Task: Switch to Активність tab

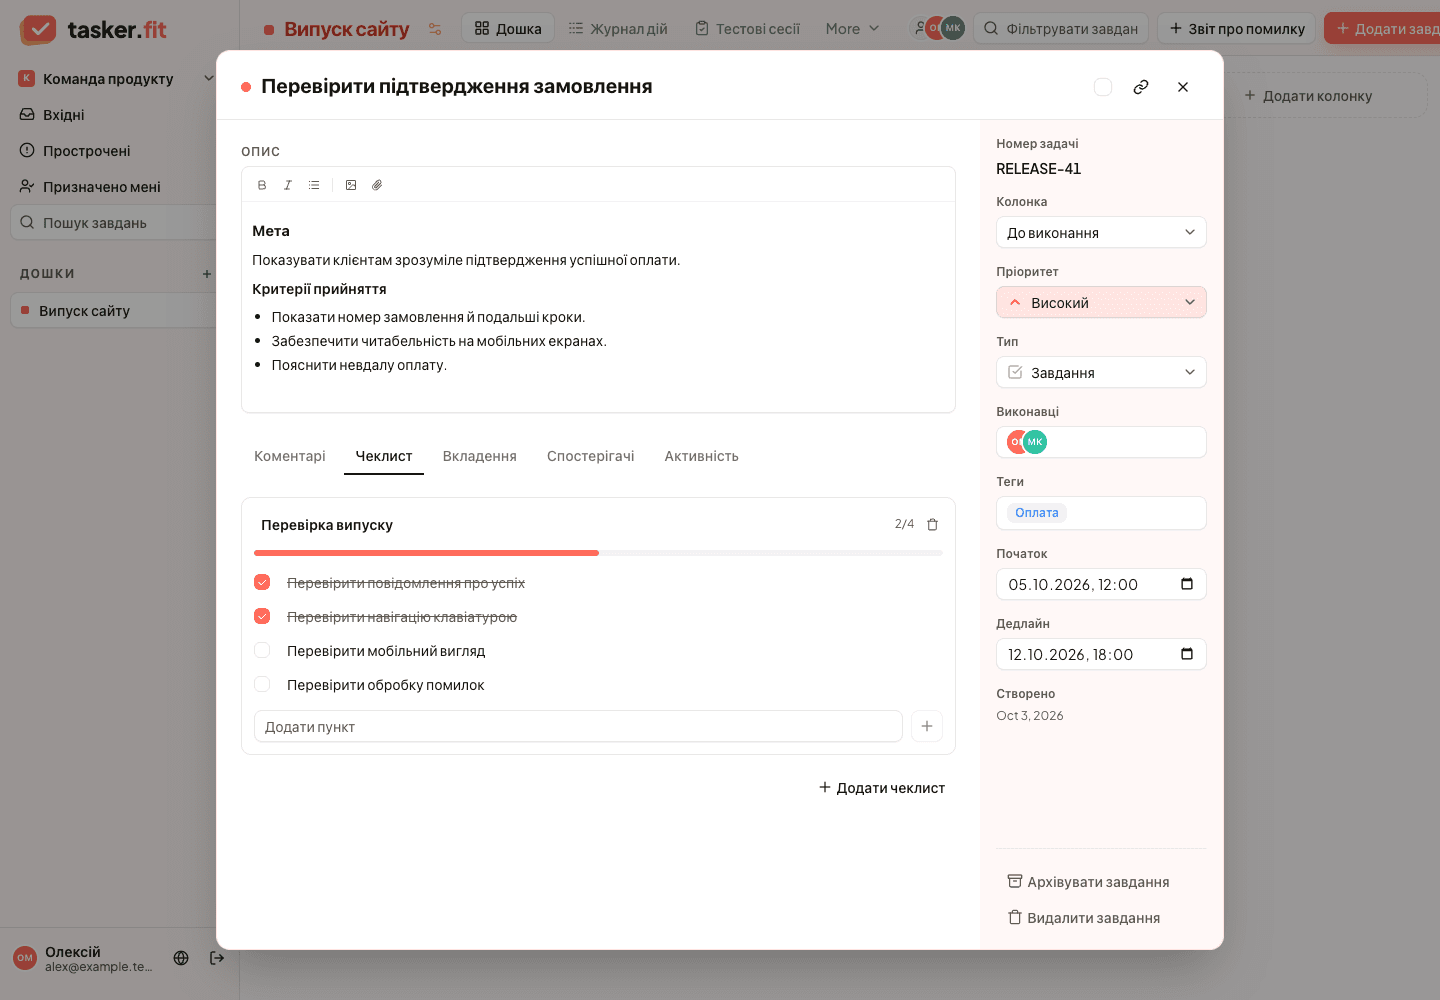Action: (x=702, y=456)
